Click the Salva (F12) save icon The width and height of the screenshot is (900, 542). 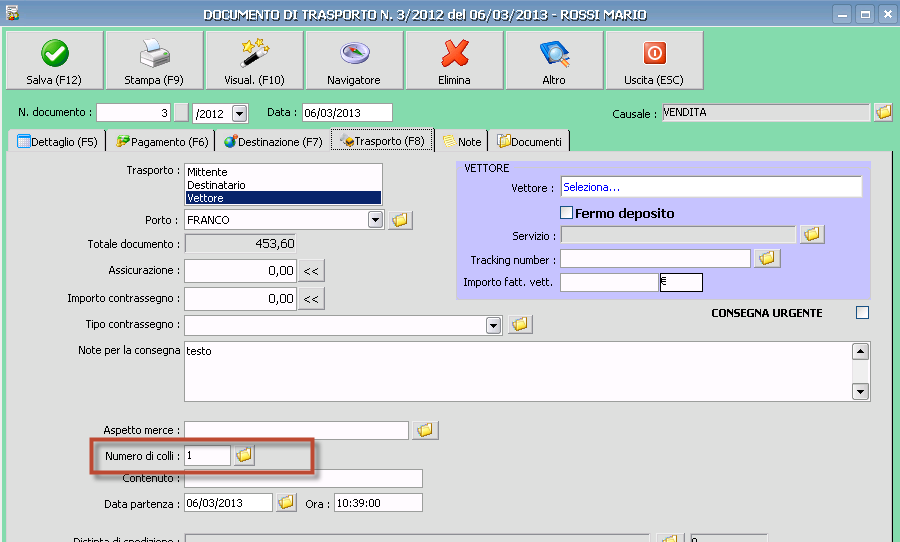tap(54, 53)
